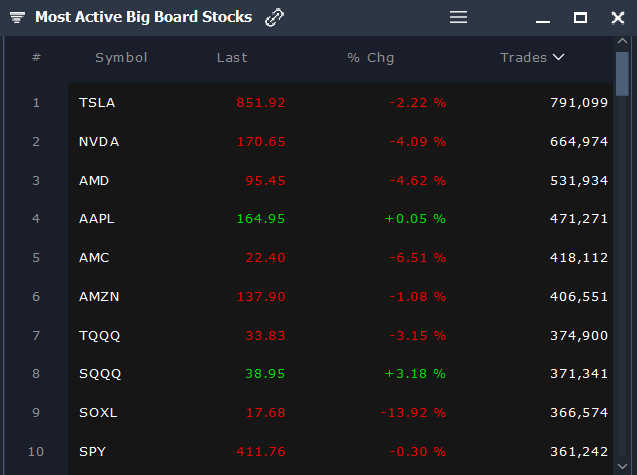Screen dimensions: 637x475
Task: Select the TQQQ symbol
Action: point(100,336)
